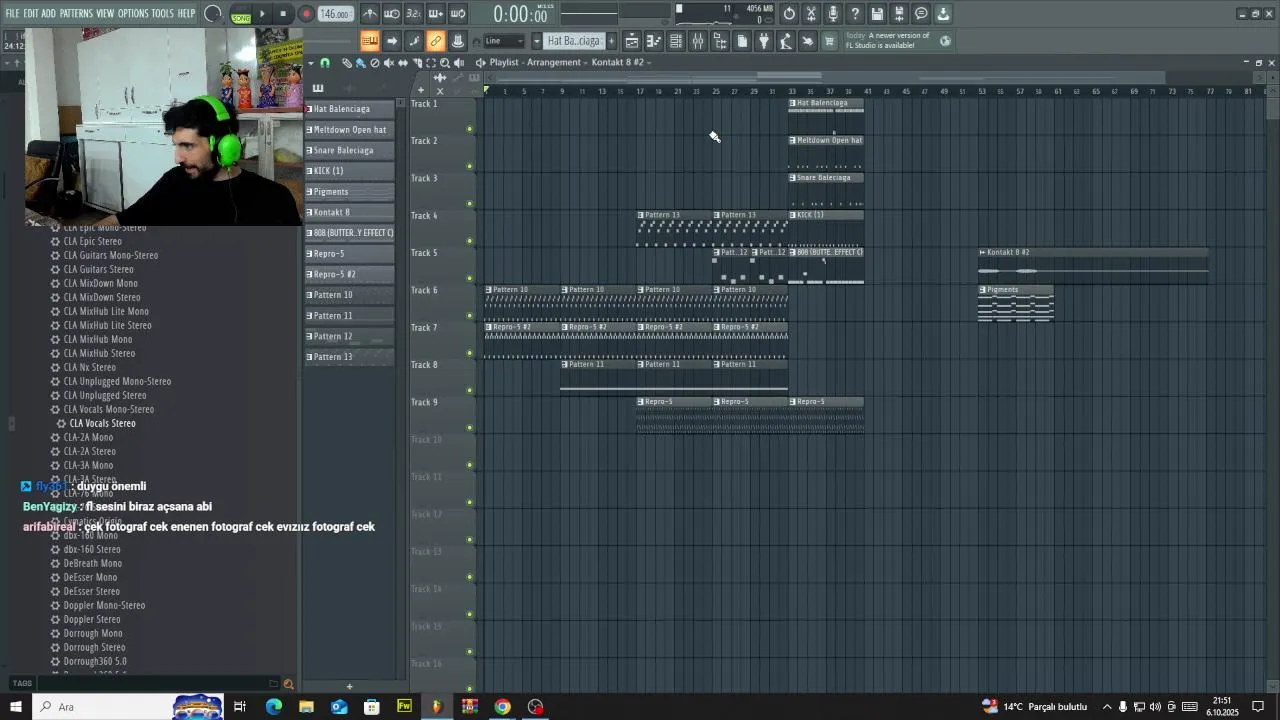Select the playlist slip tool

(x=403, y=63)
